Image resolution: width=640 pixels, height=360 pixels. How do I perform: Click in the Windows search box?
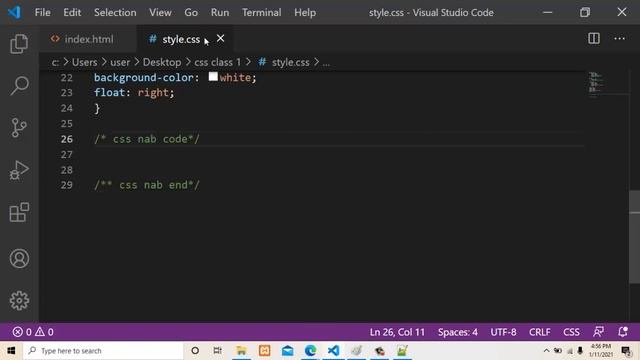tap(104, 351)
